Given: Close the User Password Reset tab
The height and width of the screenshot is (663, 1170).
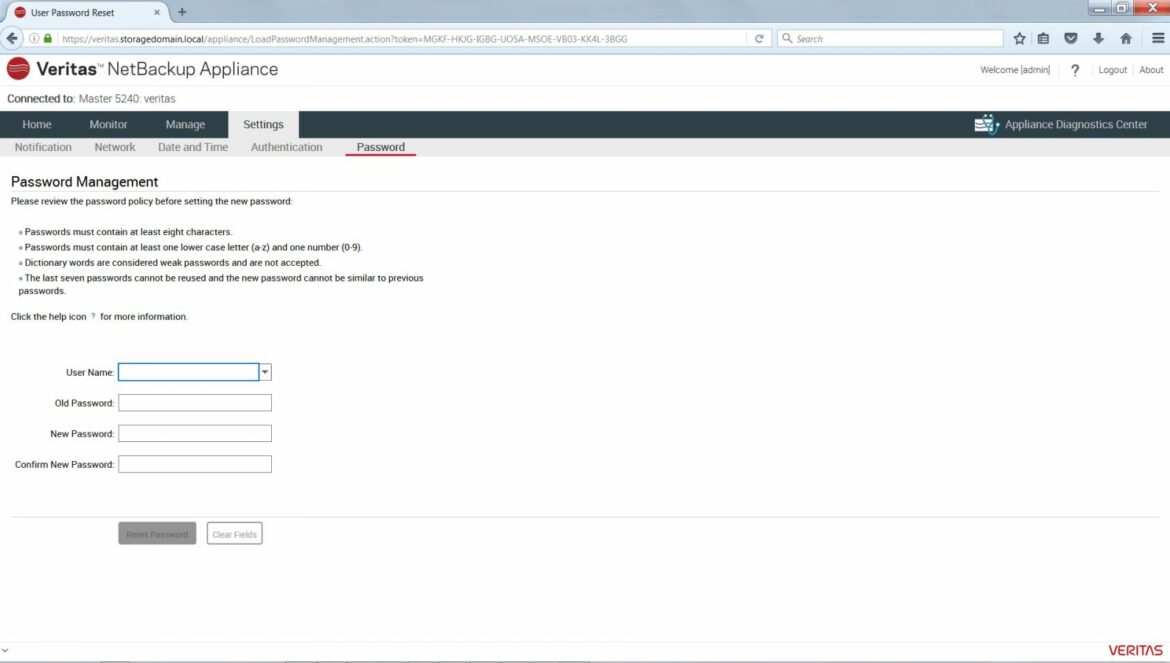Looking at the screenshot, I should click(157, 13).
